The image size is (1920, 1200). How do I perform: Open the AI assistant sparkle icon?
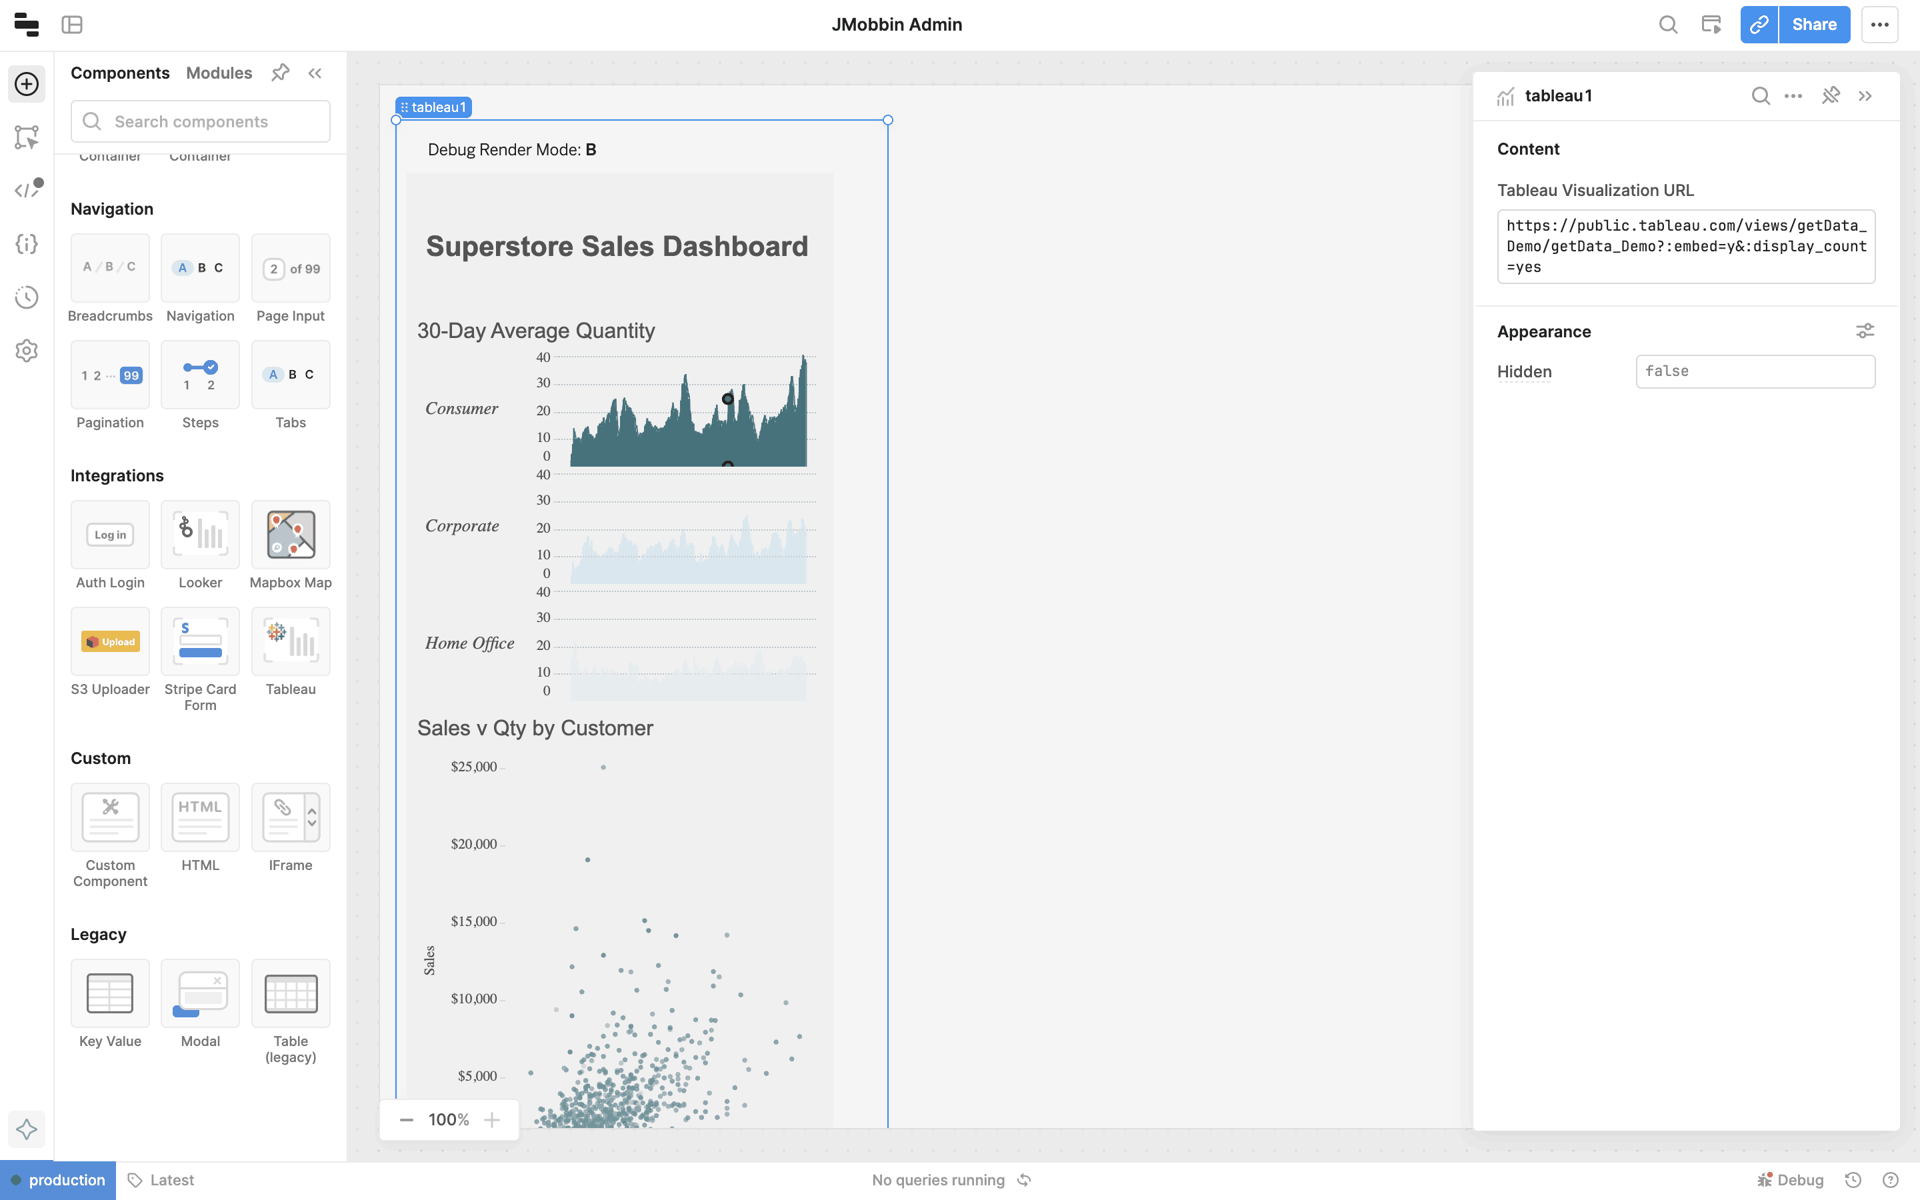[x=27, y=1130]
